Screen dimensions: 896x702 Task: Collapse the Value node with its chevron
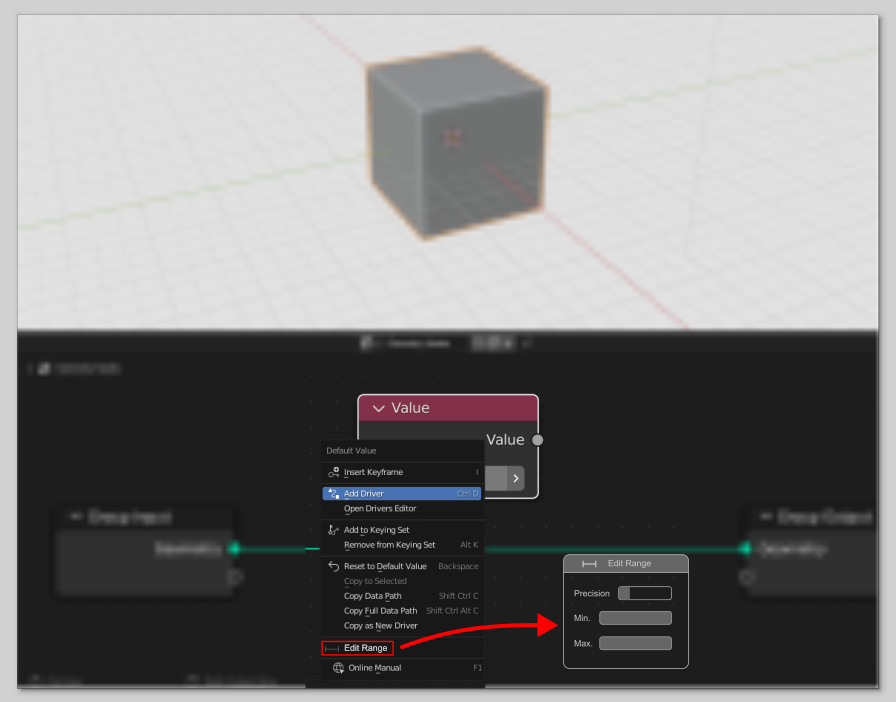378,408
